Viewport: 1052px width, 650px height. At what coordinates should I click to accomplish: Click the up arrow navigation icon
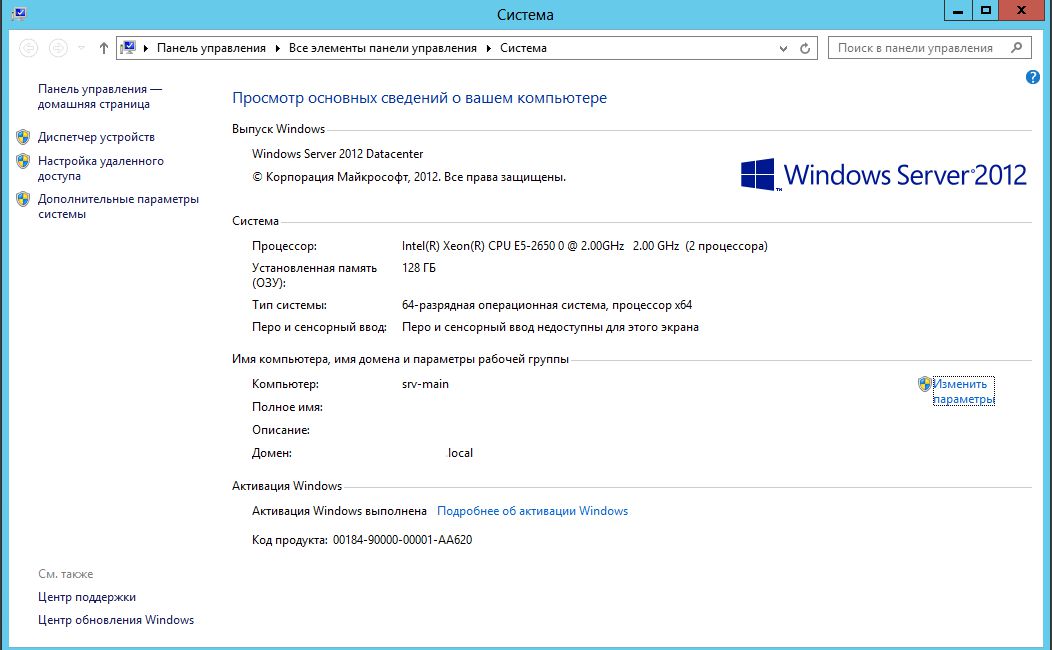pyautogui.click(x=103, y=48)
